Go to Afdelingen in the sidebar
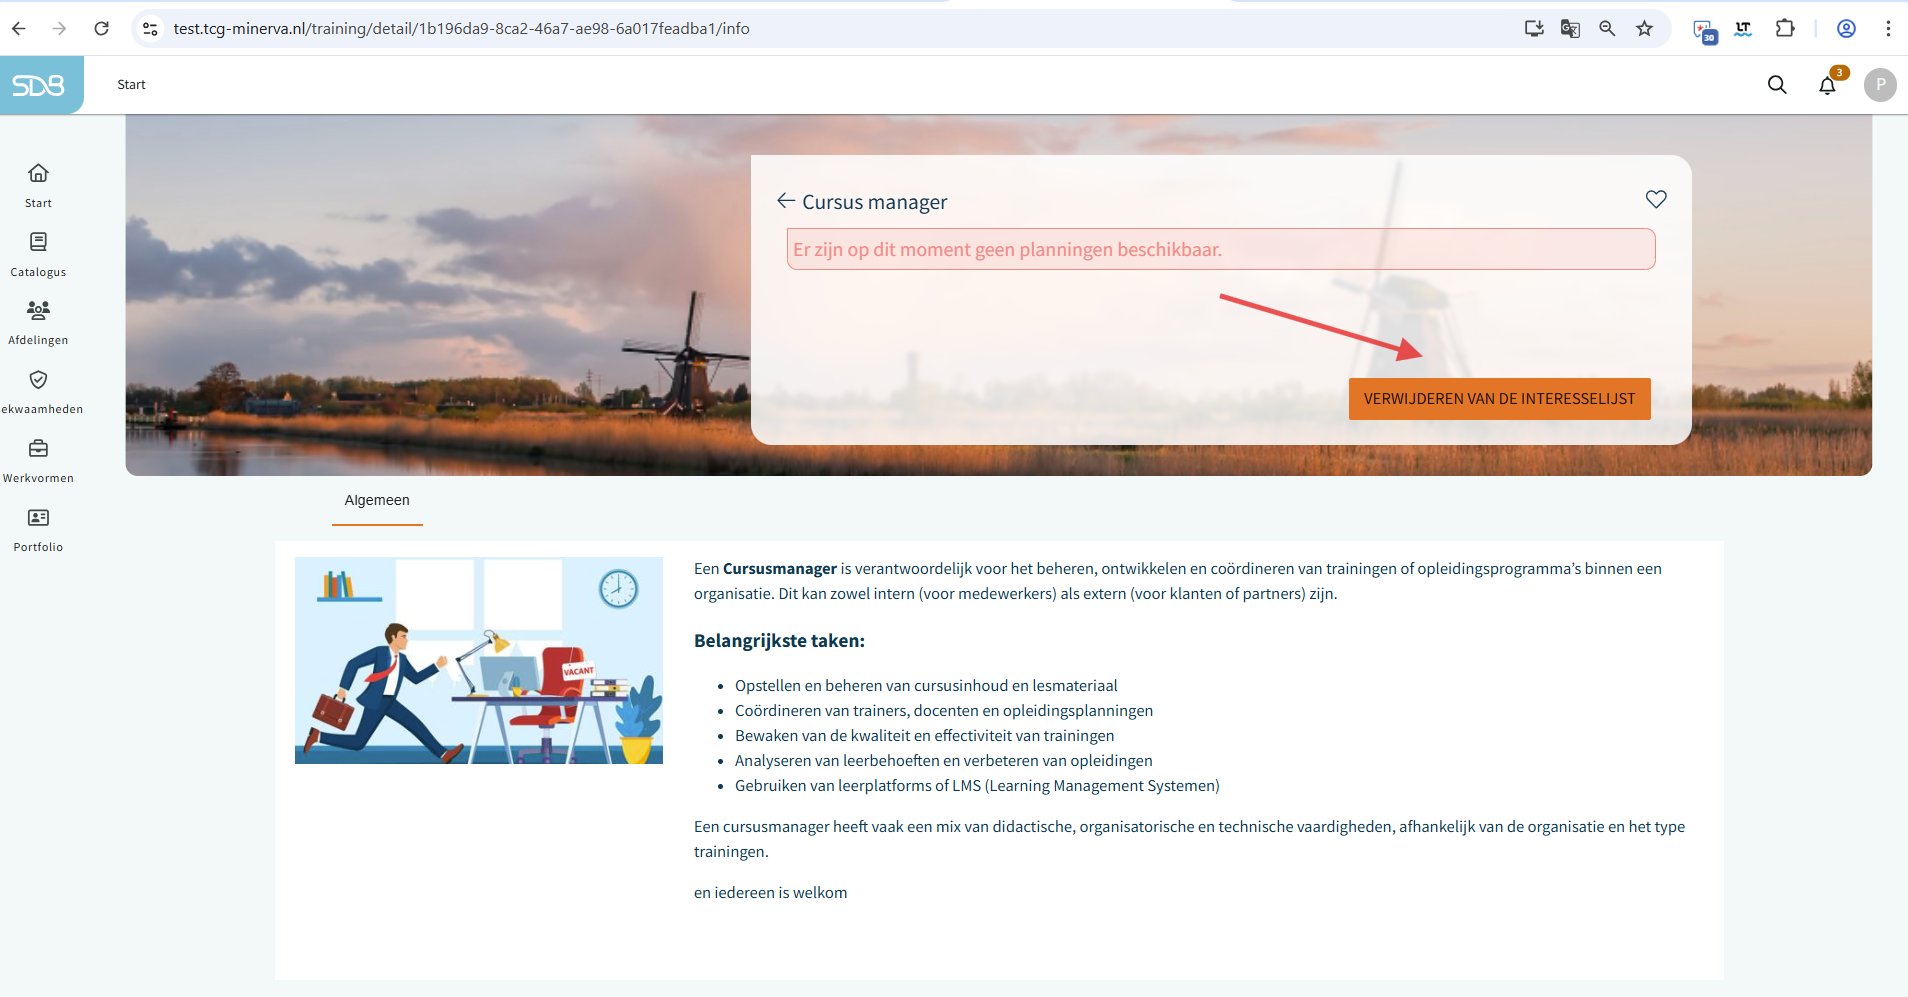Image resolution: width=1908 pixels, height=997 pixels. point(38,311)
